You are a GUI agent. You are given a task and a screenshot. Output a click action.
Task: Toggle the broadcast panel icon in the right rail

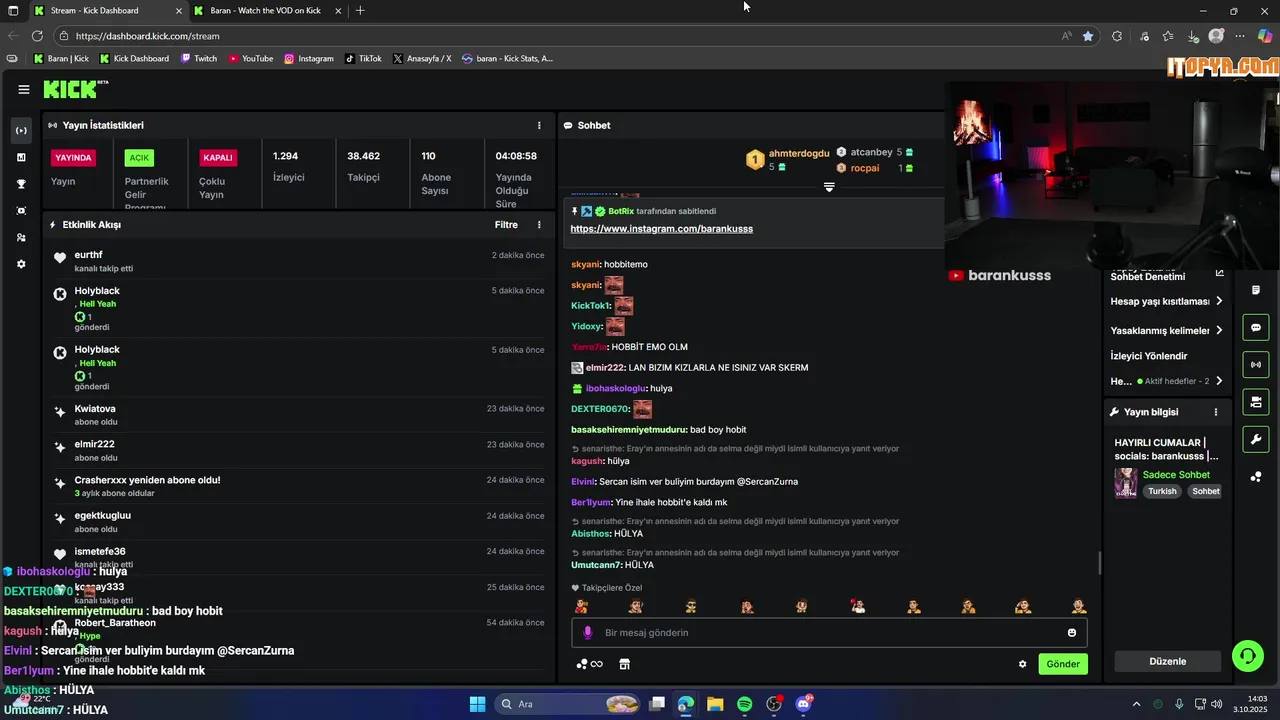pos(1256,364)
